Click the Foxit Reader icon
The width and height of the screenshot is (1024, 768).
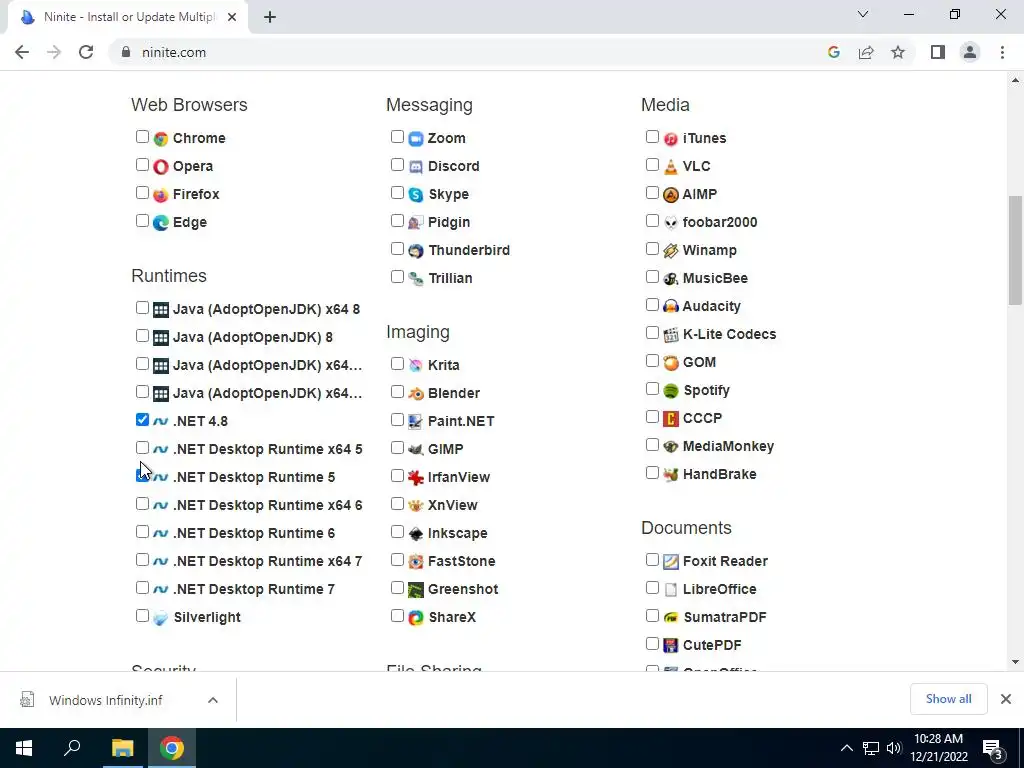click(671, 562)
